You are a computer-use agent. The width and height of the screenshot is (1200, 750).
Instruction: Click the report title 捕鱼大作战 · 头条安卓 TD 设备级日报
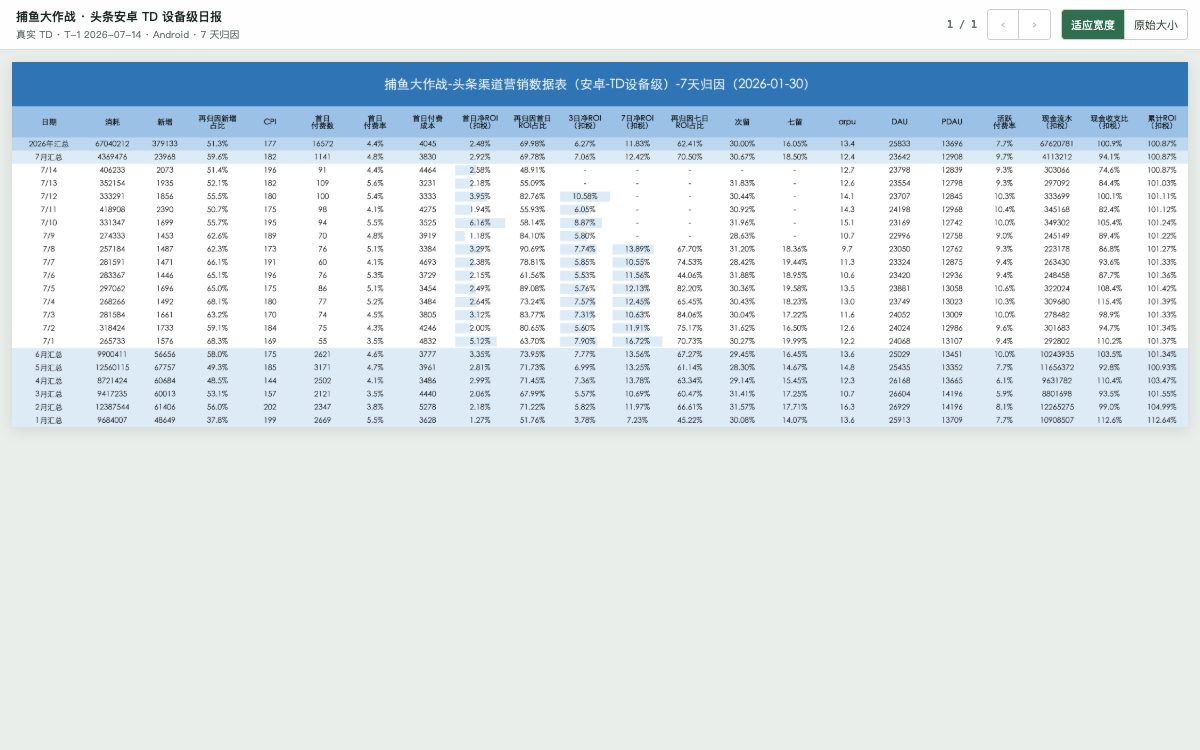[119, 17]
